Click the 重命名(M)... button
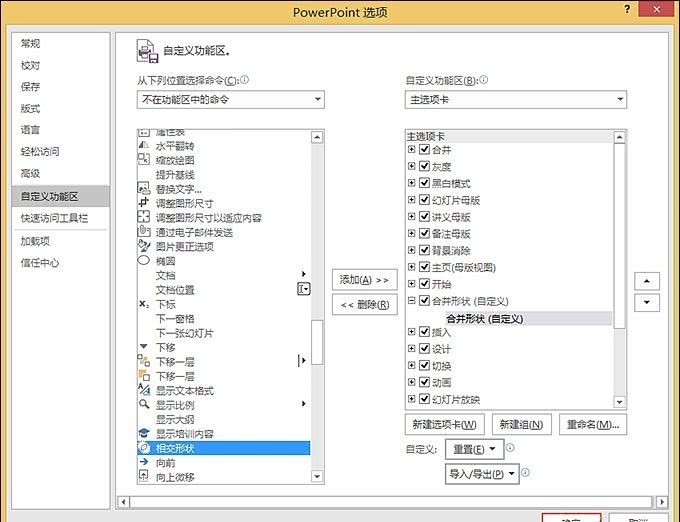 593,424
